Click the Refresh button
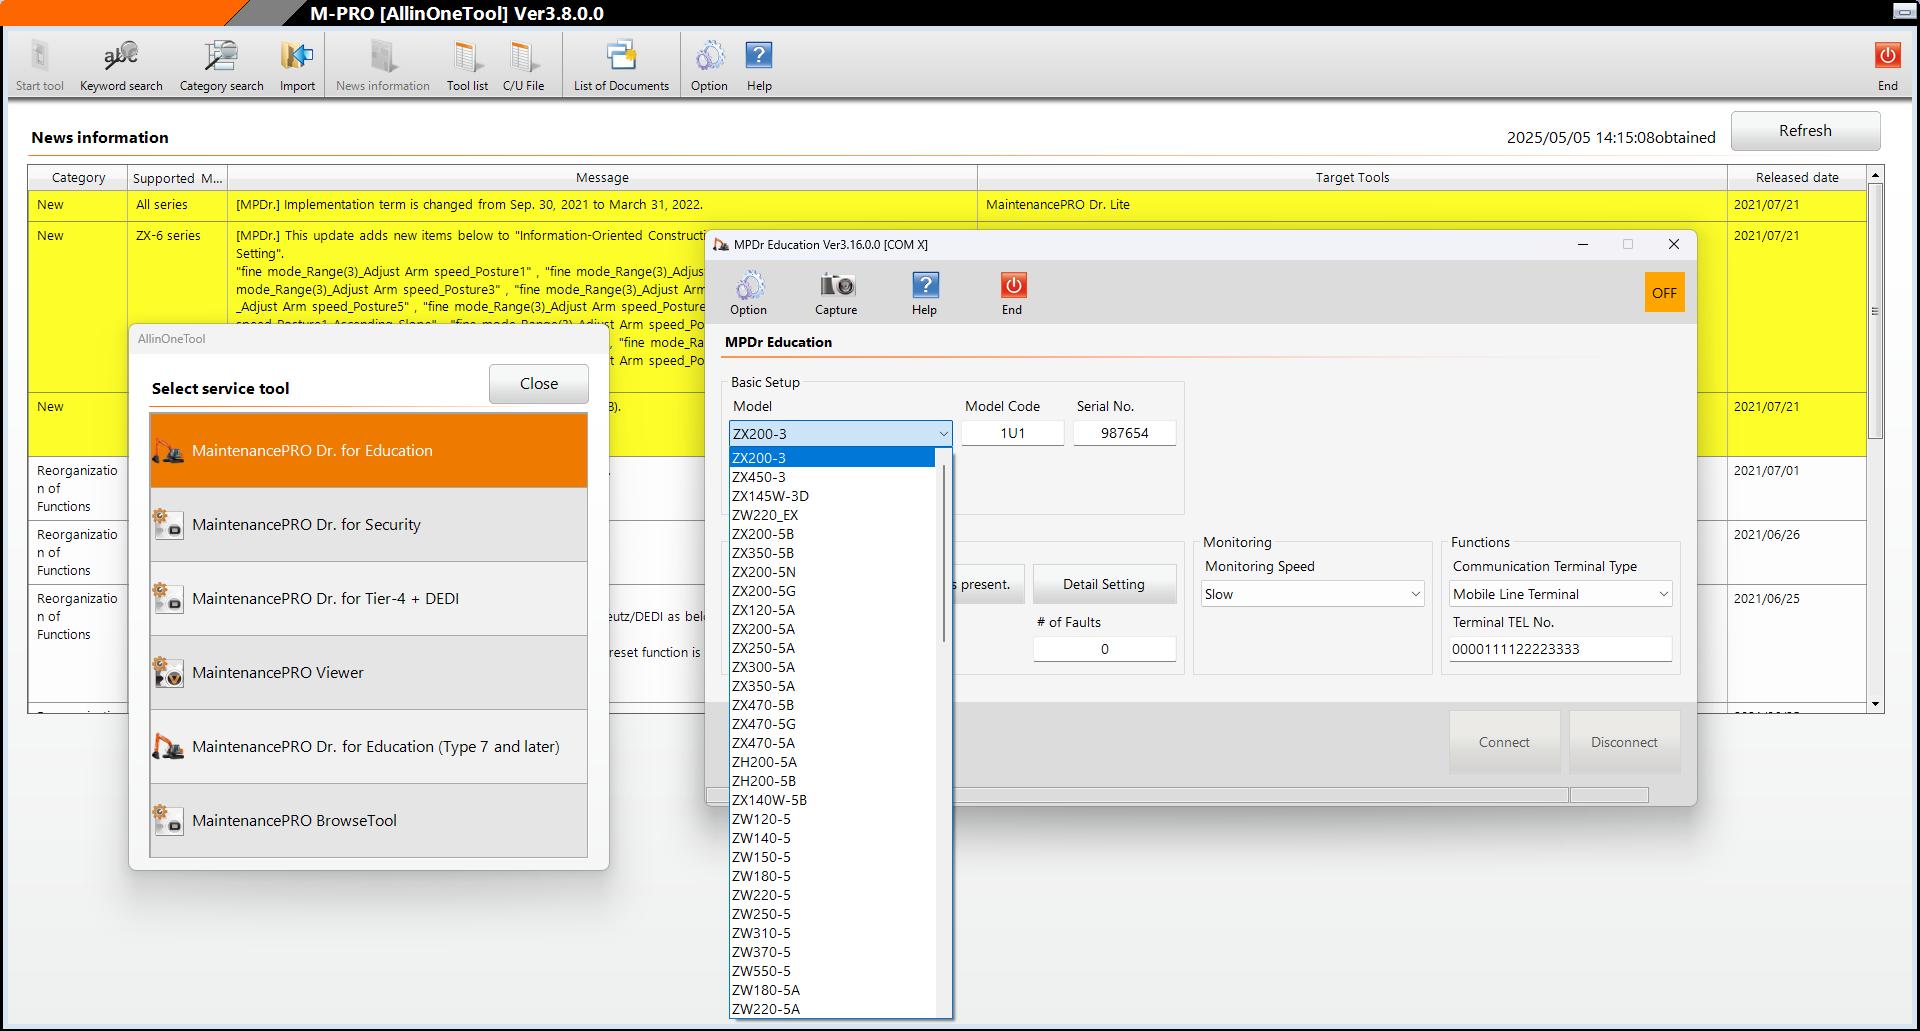The image size is (1920, 1031). pyautogui.click(x=1805, y=131)
